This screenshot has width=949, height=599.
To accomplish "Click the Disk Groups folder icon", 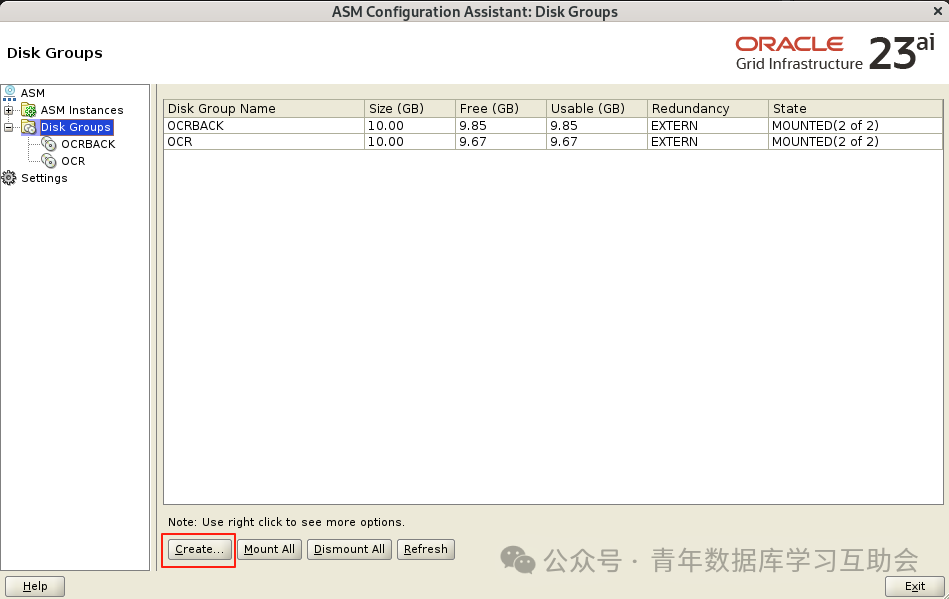I will coord(28,127).
